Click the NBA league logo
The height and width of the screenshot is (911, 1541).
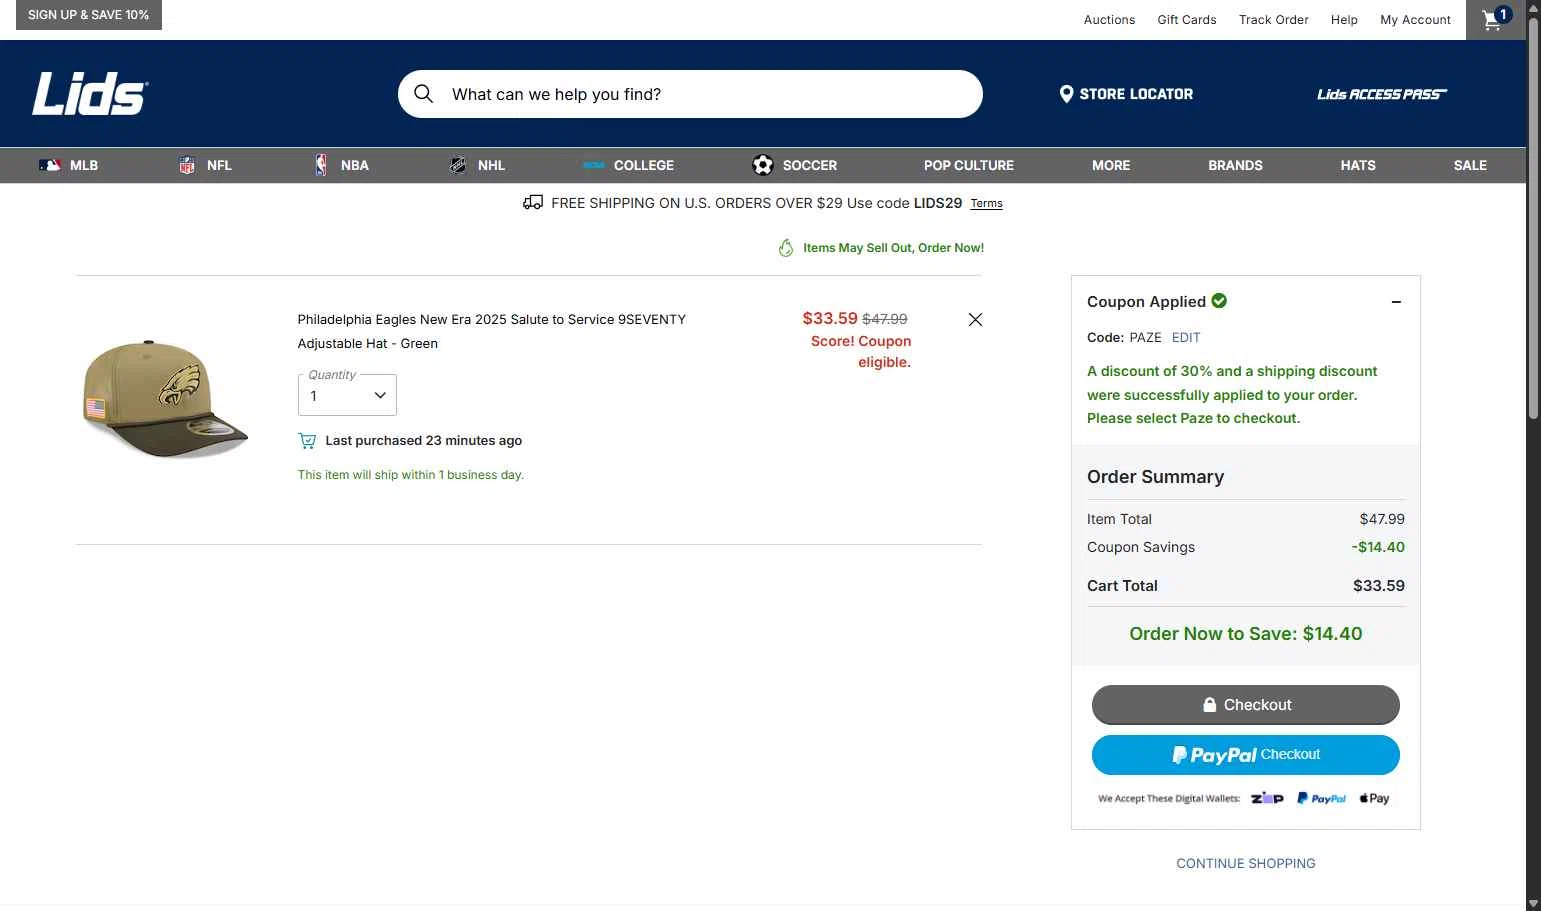(321, 165)
